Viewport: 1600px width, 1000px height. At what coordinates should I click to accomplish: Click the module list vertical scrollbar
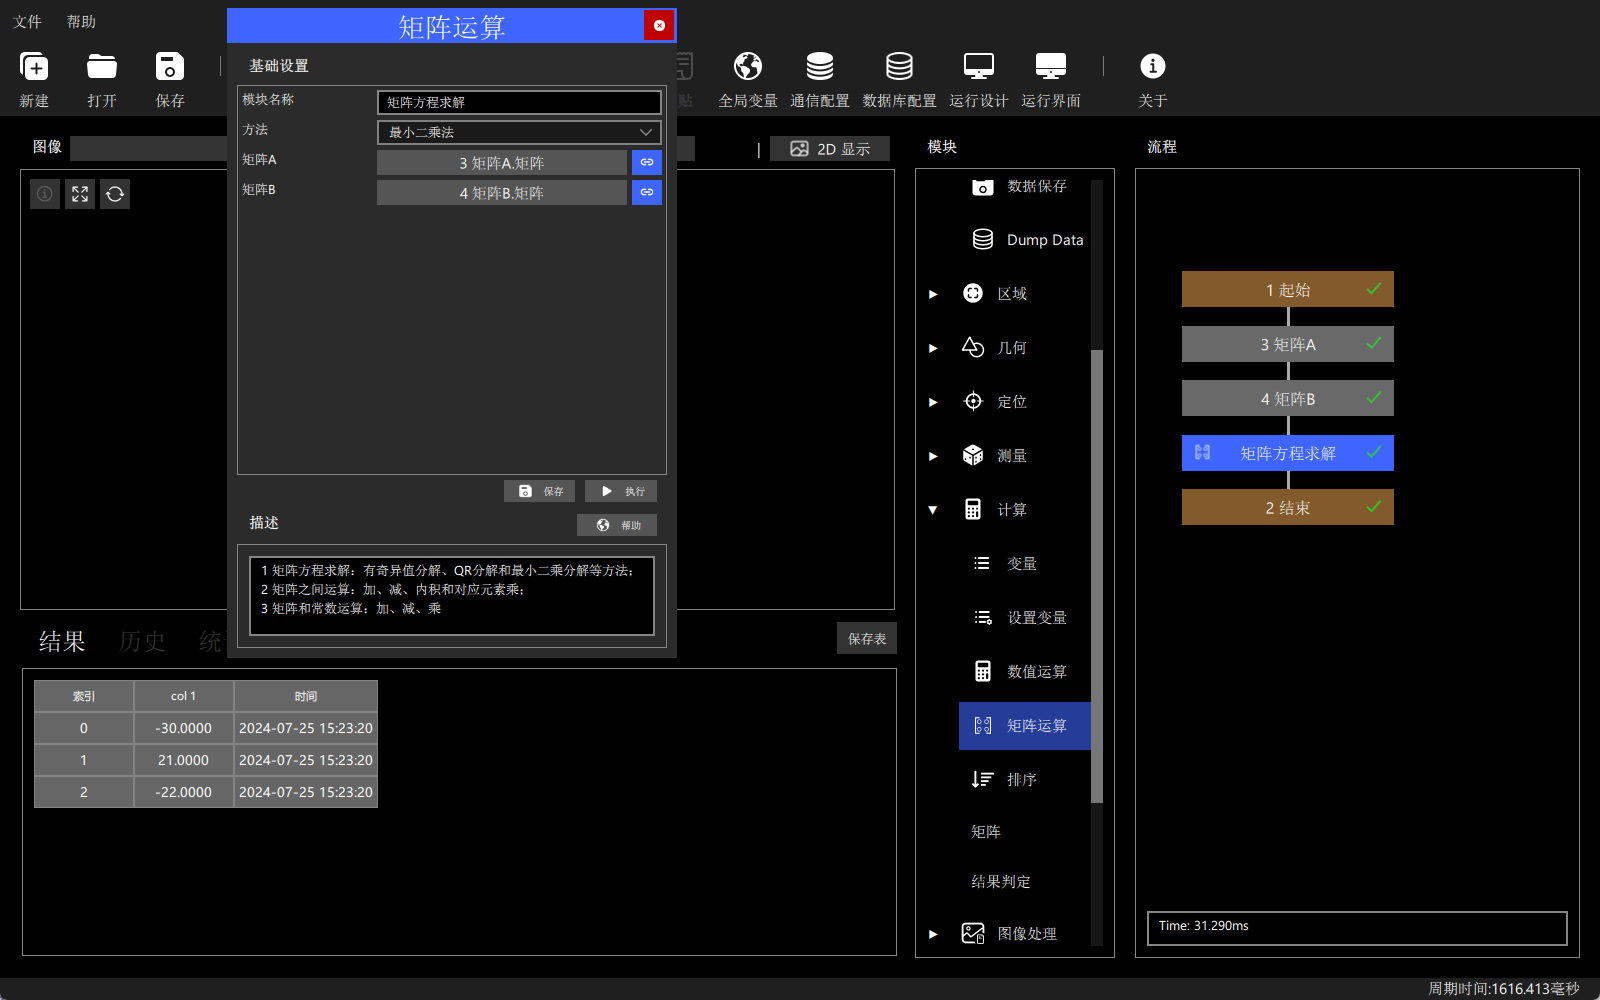pyautogui.click(x=1097, y=576)
